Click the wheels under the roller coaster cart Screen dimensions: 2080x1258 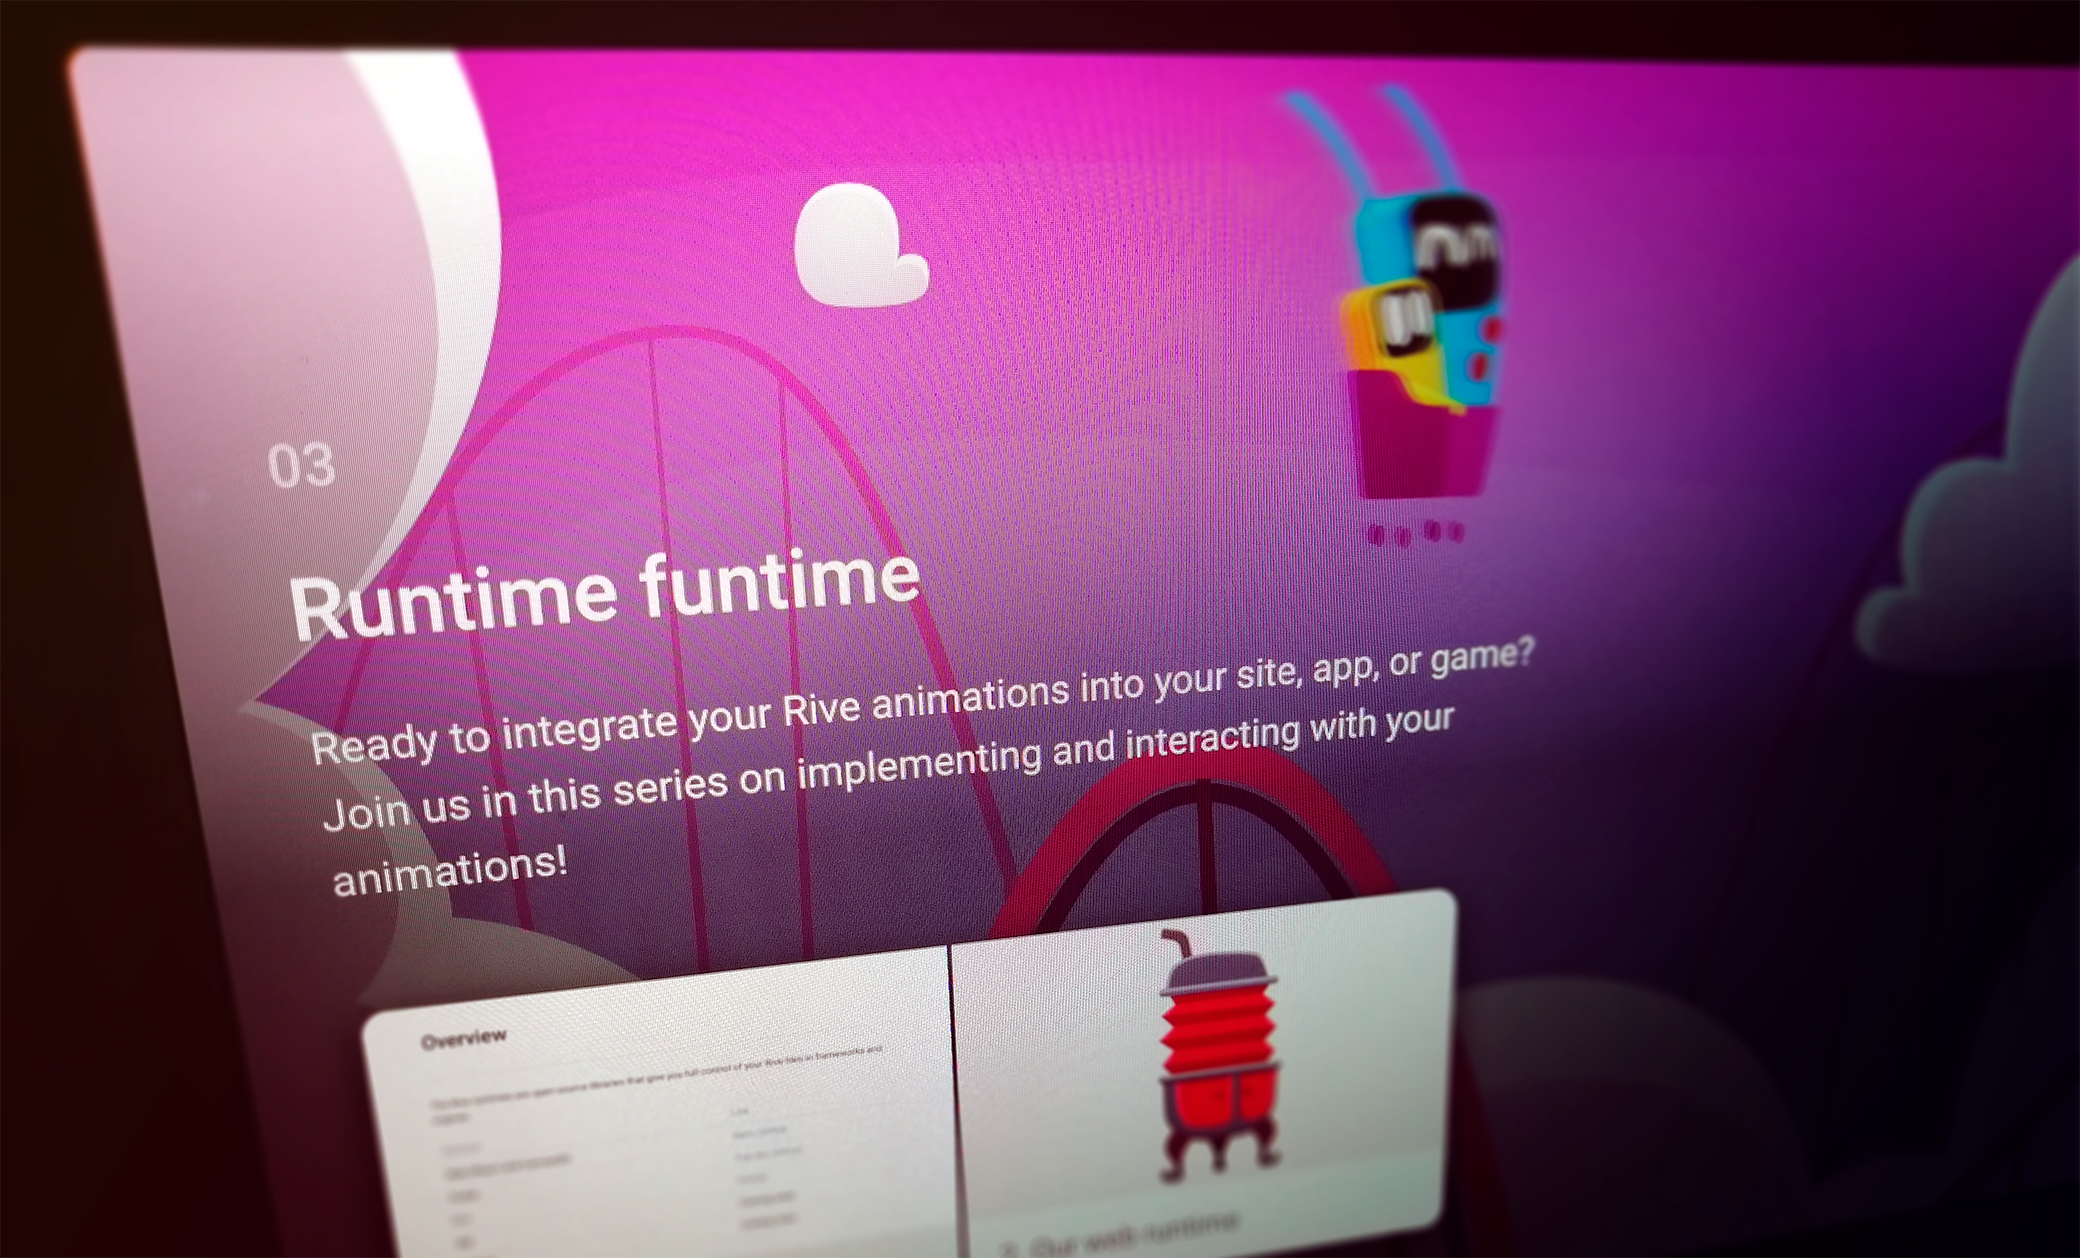tap(1415, 533)
